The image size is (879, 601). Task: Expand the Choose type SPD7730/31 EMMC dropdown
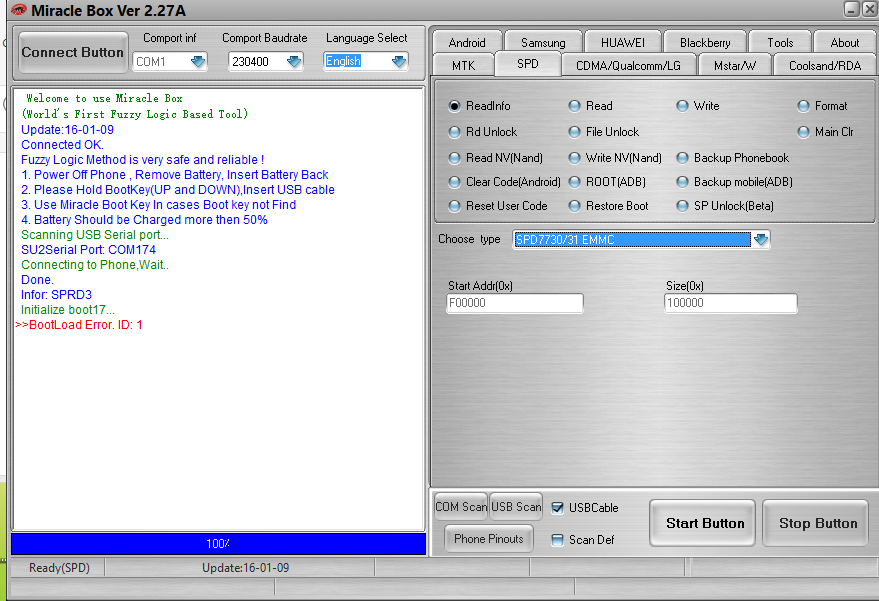click(x=761, y=239)
